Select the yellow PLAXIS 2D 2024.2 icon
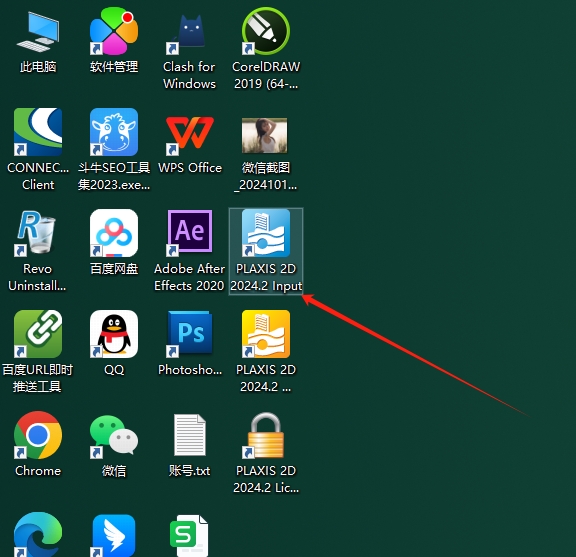Viewport: 576px width, 557px height. click(266, 334)
